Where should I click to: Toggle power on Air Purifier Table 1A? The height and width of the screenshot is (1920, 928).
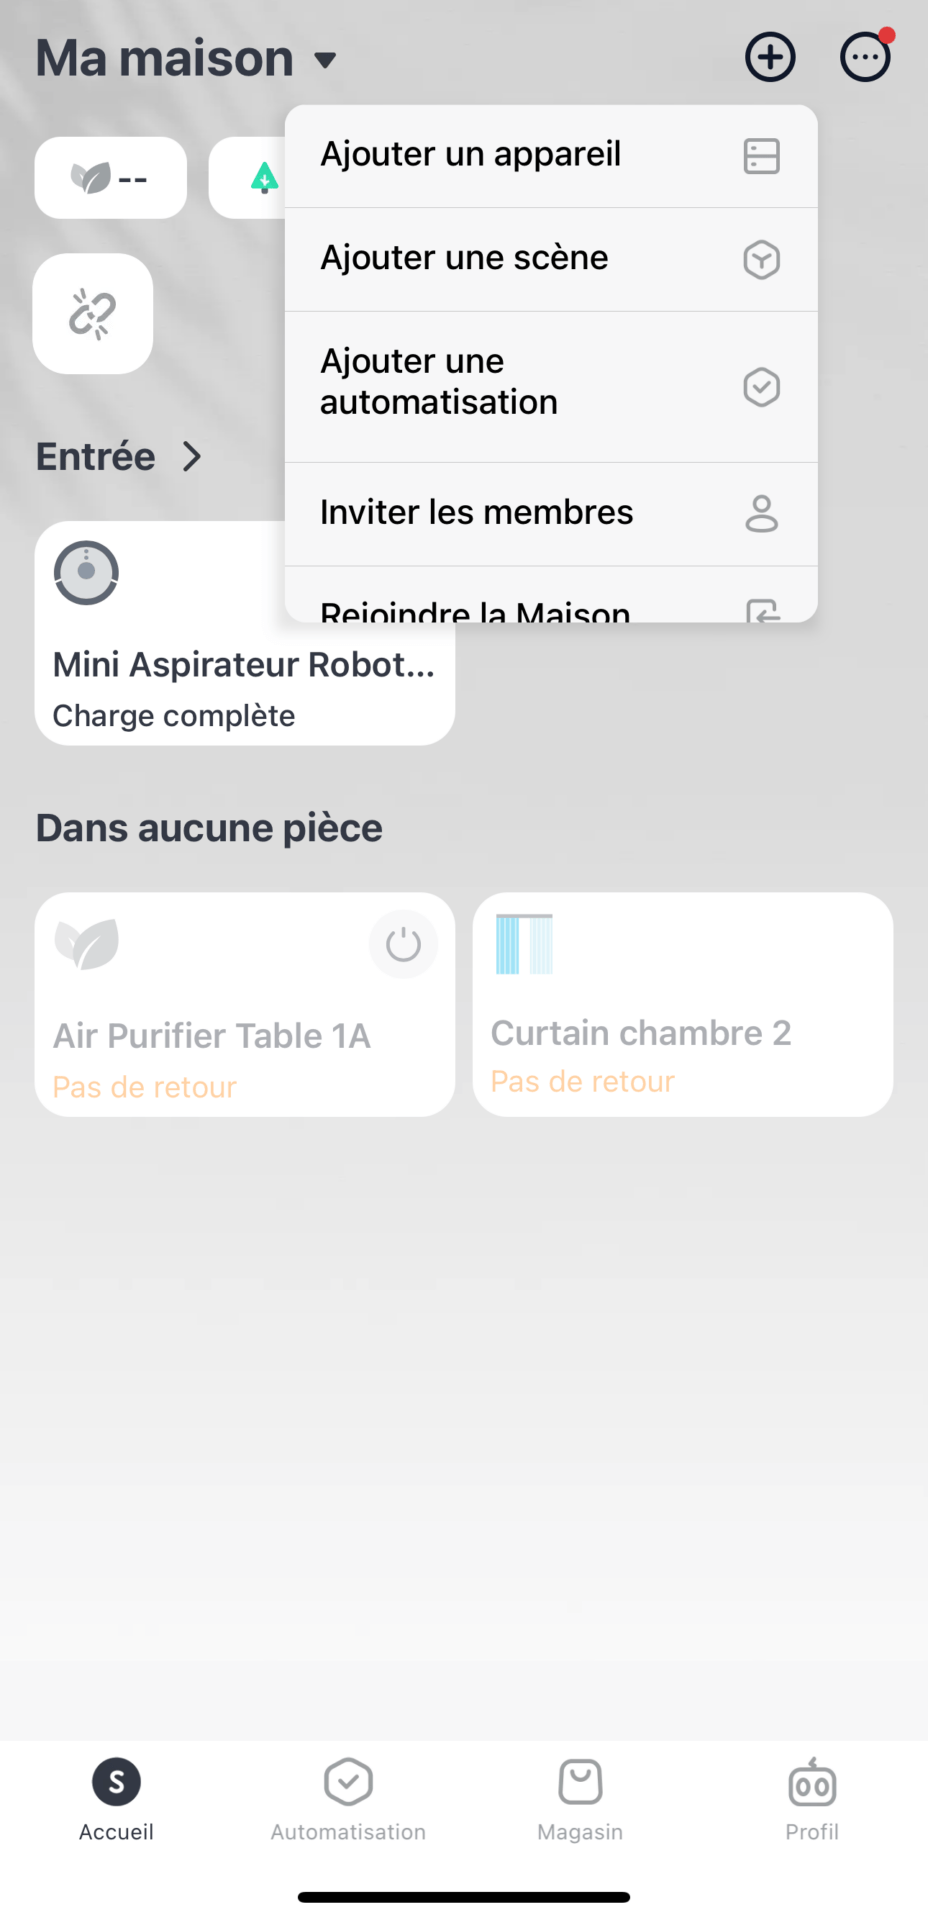(x=403, y=944)
